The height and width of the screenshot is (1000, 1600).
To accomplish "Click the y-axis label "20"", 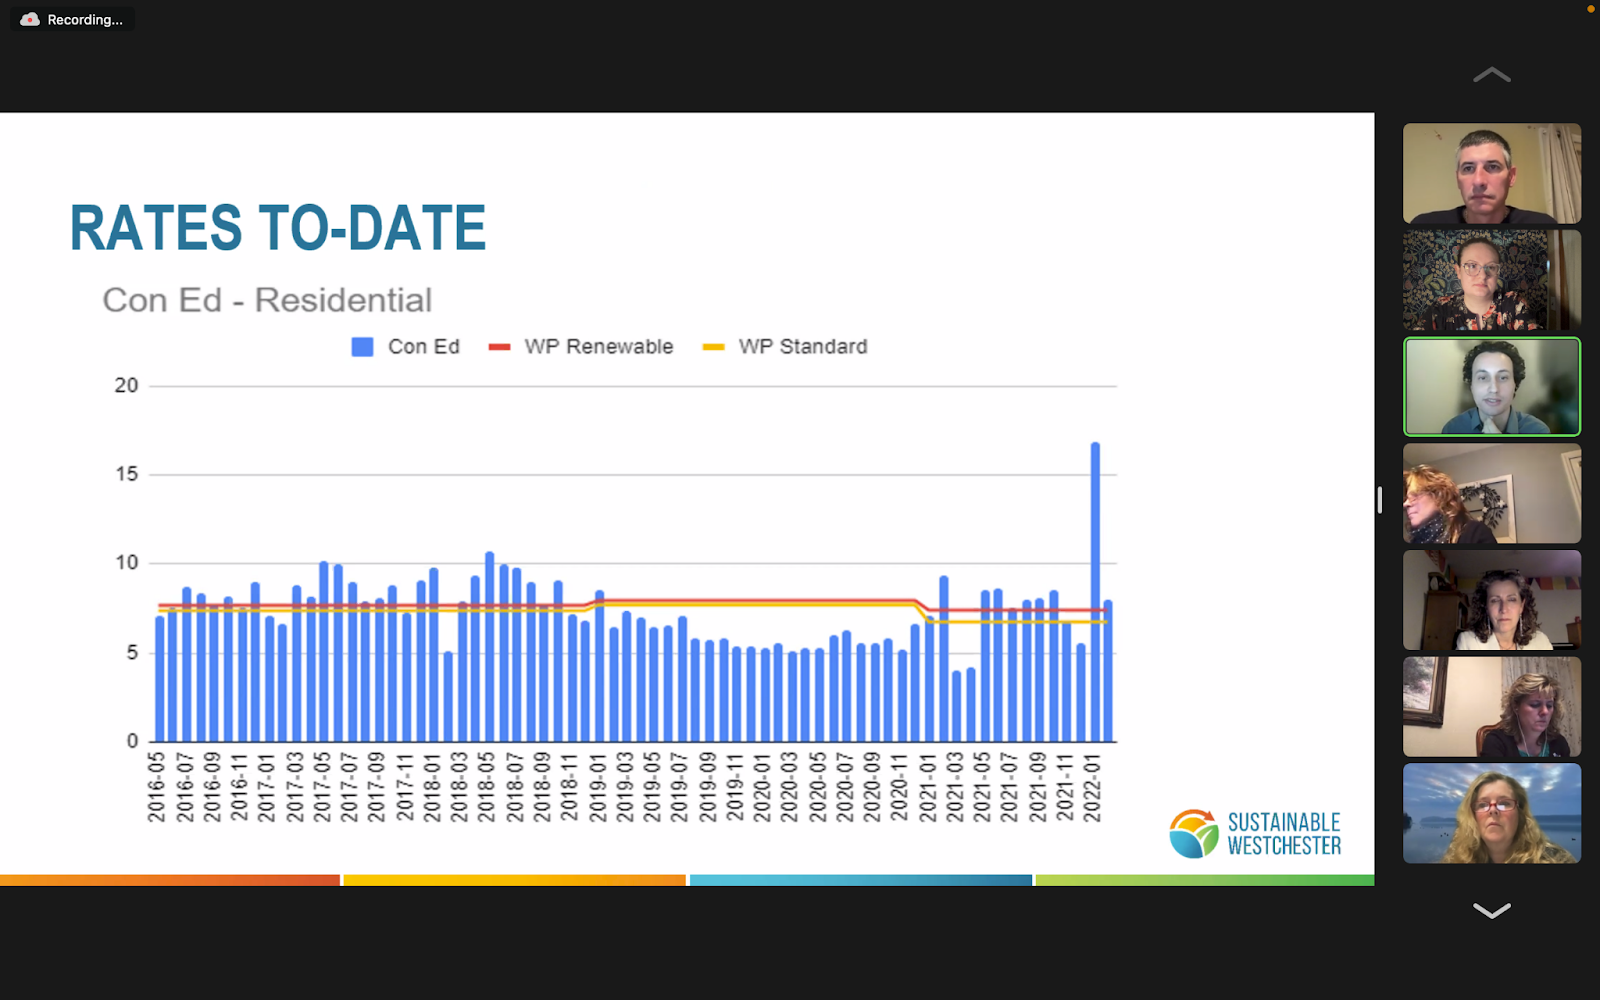I will coord(126,385).
